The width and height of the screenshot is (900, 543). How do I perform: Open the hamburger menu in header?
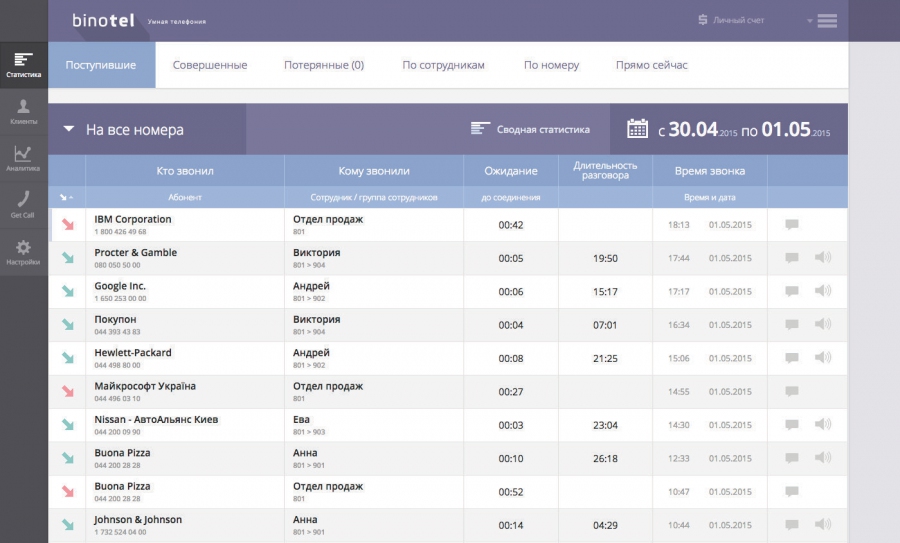point(827,21)
